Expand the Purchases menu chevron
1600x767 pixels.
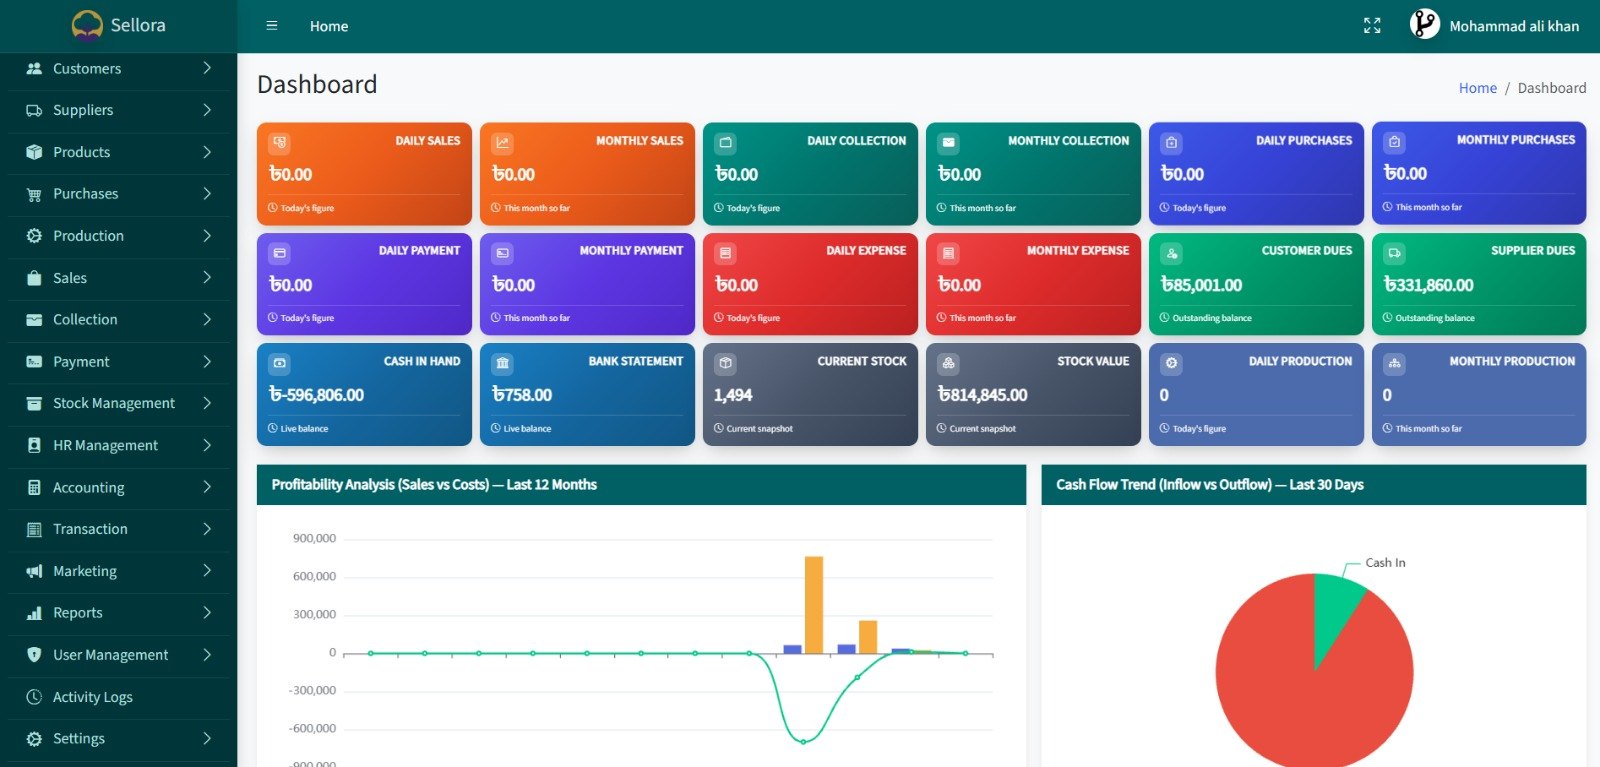(x=207, y=194)
